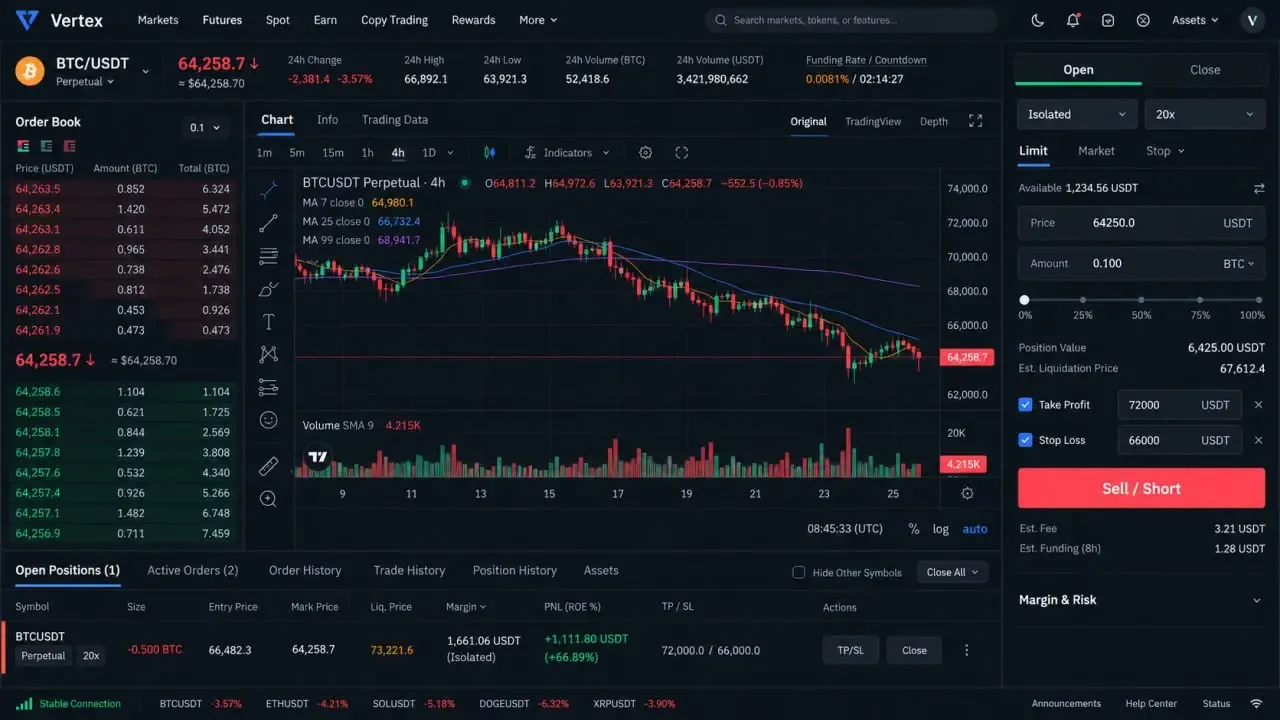The height and width of the screenshot is (720, 1280).
Task: Open the emoji sticker tool
Action: (x=268, y=420)
